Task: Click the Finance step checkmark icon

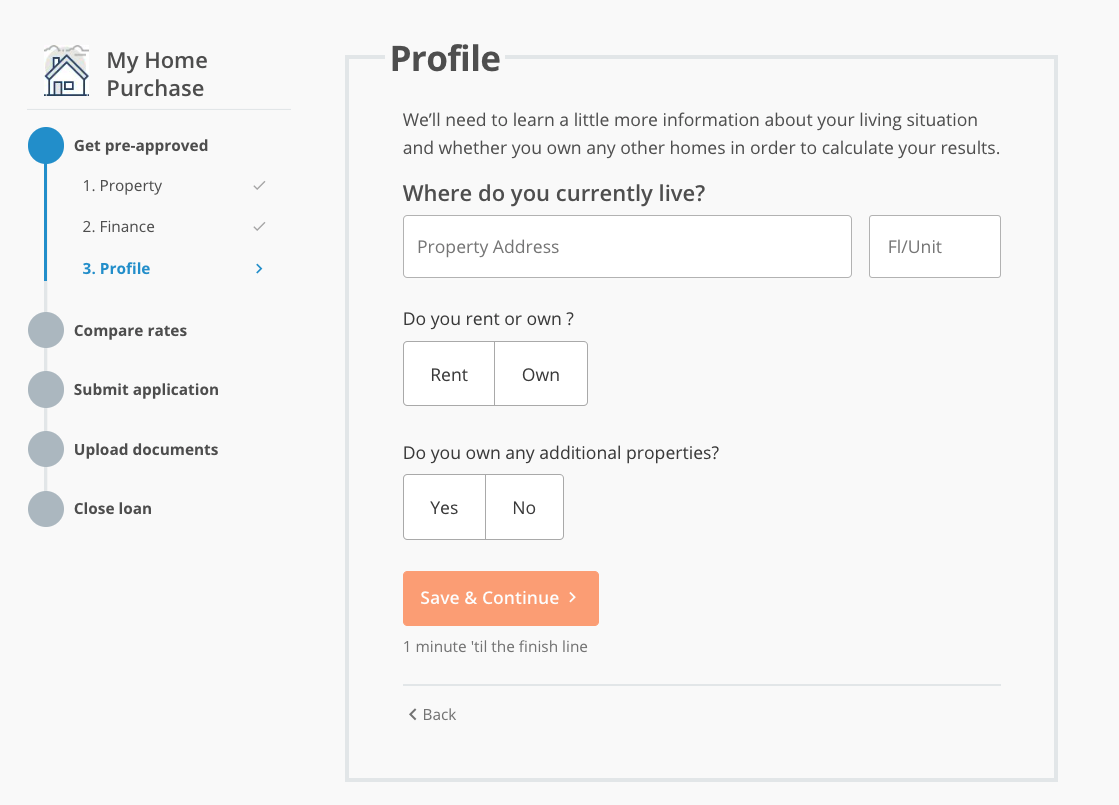Action: tap(259, 227)
